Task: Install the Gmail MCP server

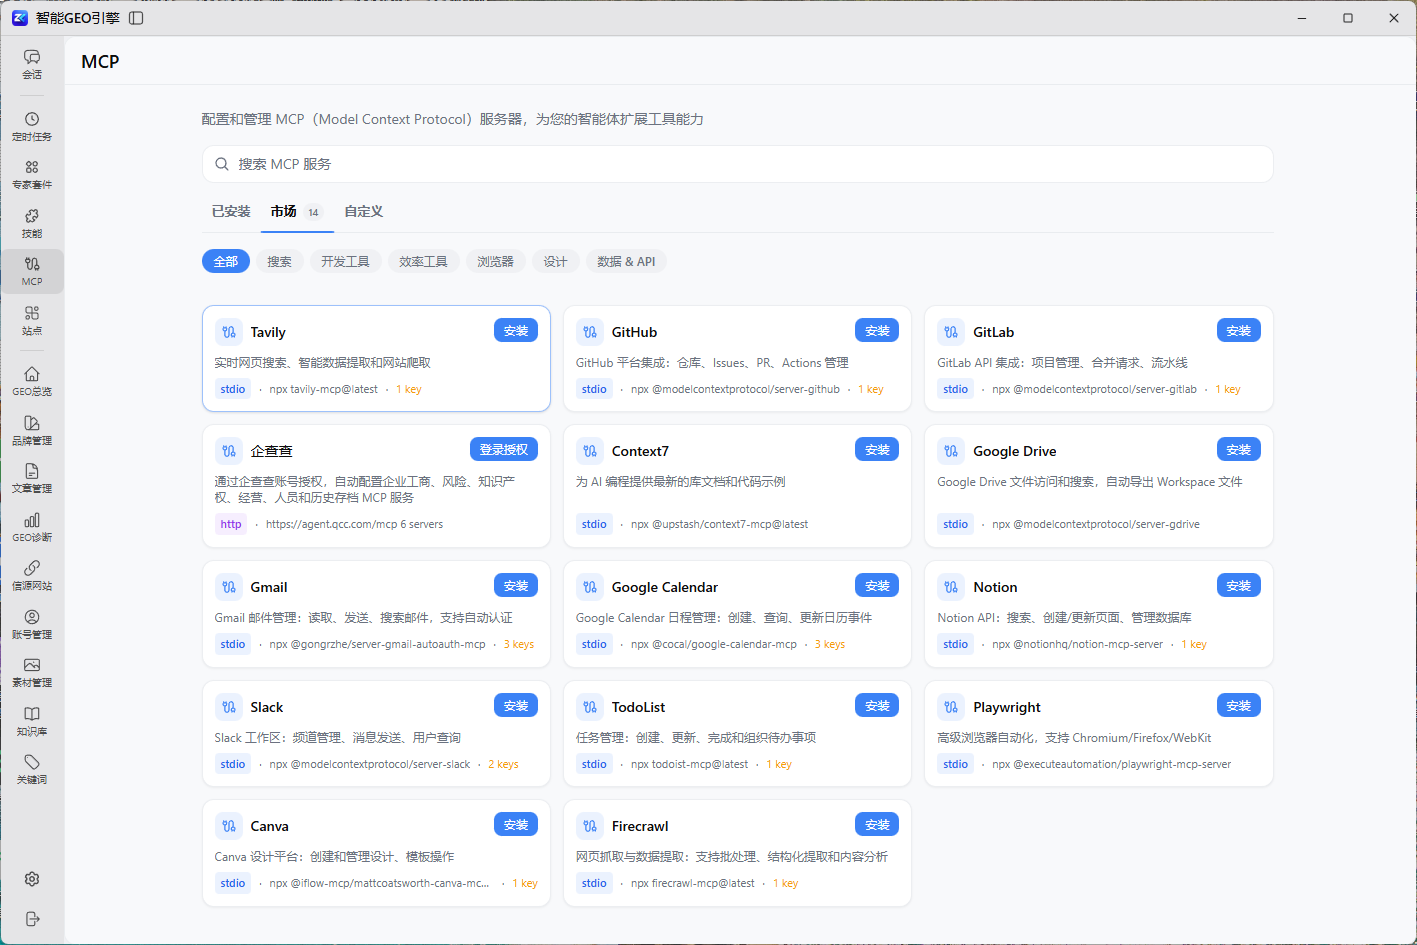Action: (516, 586)
